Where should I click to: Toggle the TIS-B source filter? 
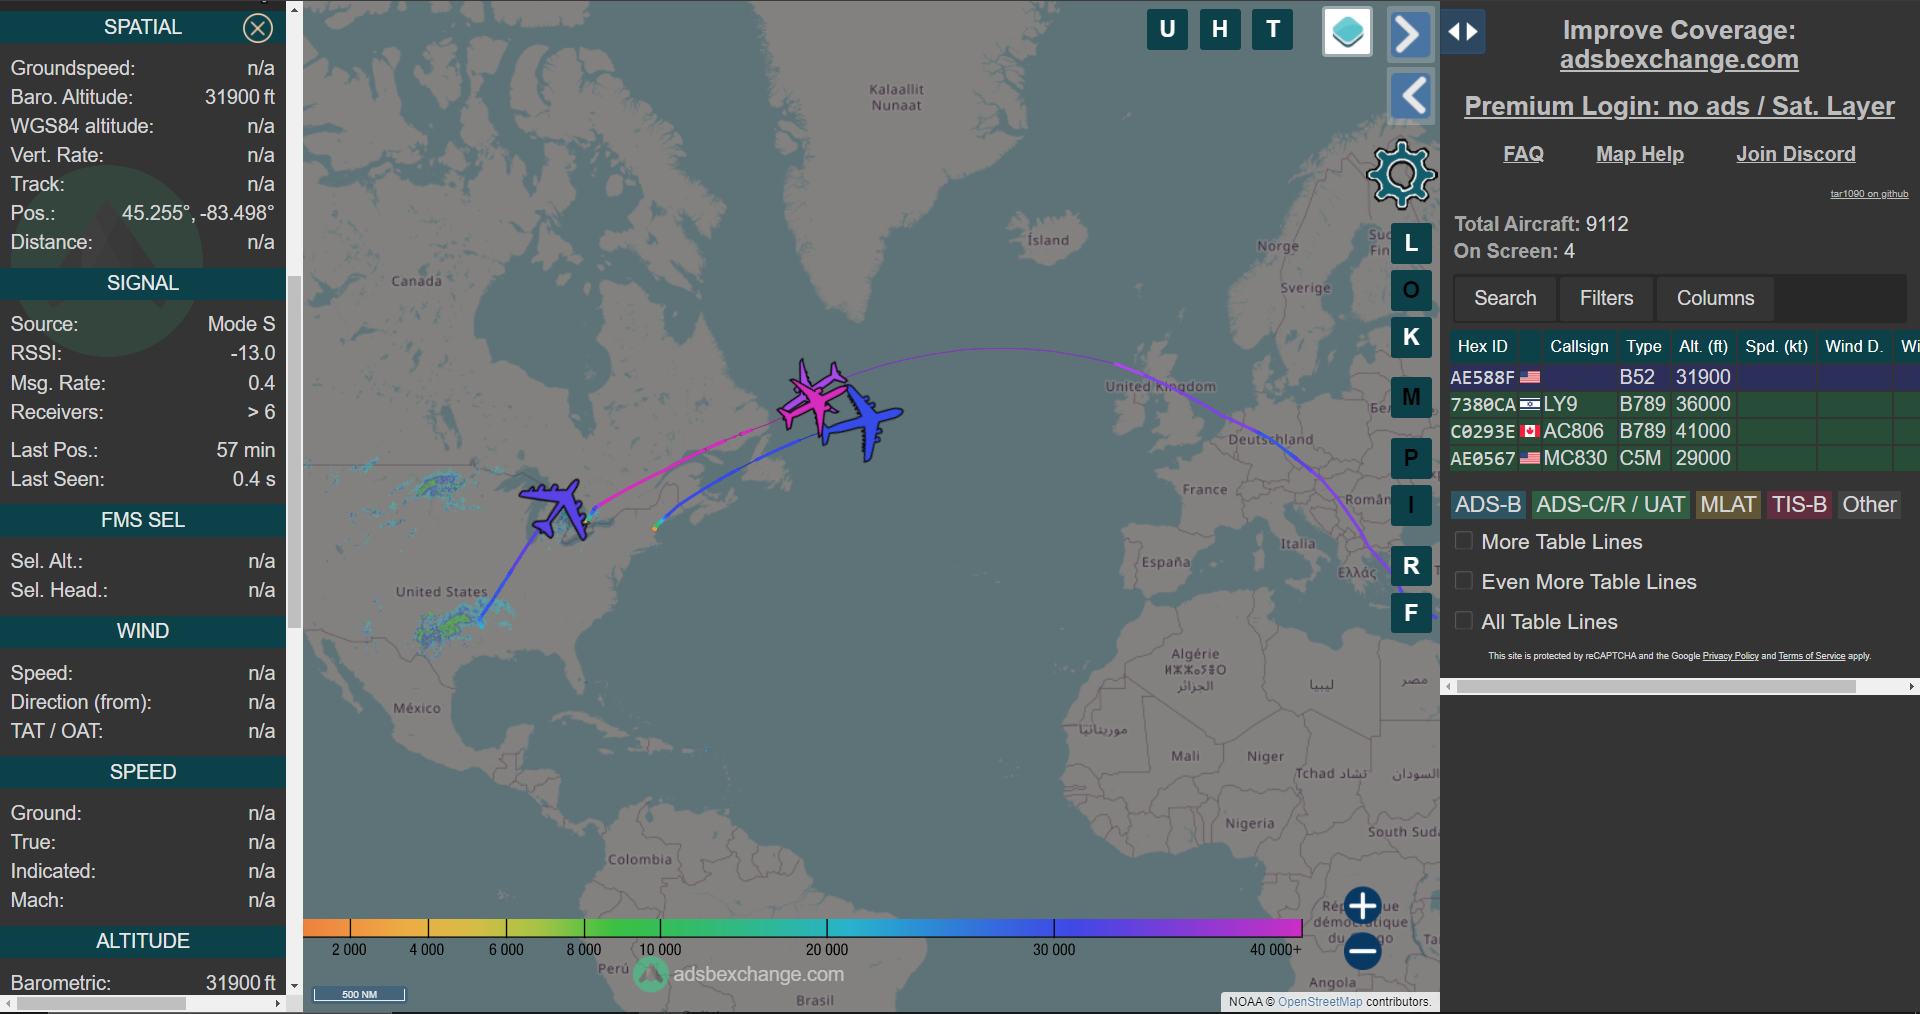coord(1799,505)
